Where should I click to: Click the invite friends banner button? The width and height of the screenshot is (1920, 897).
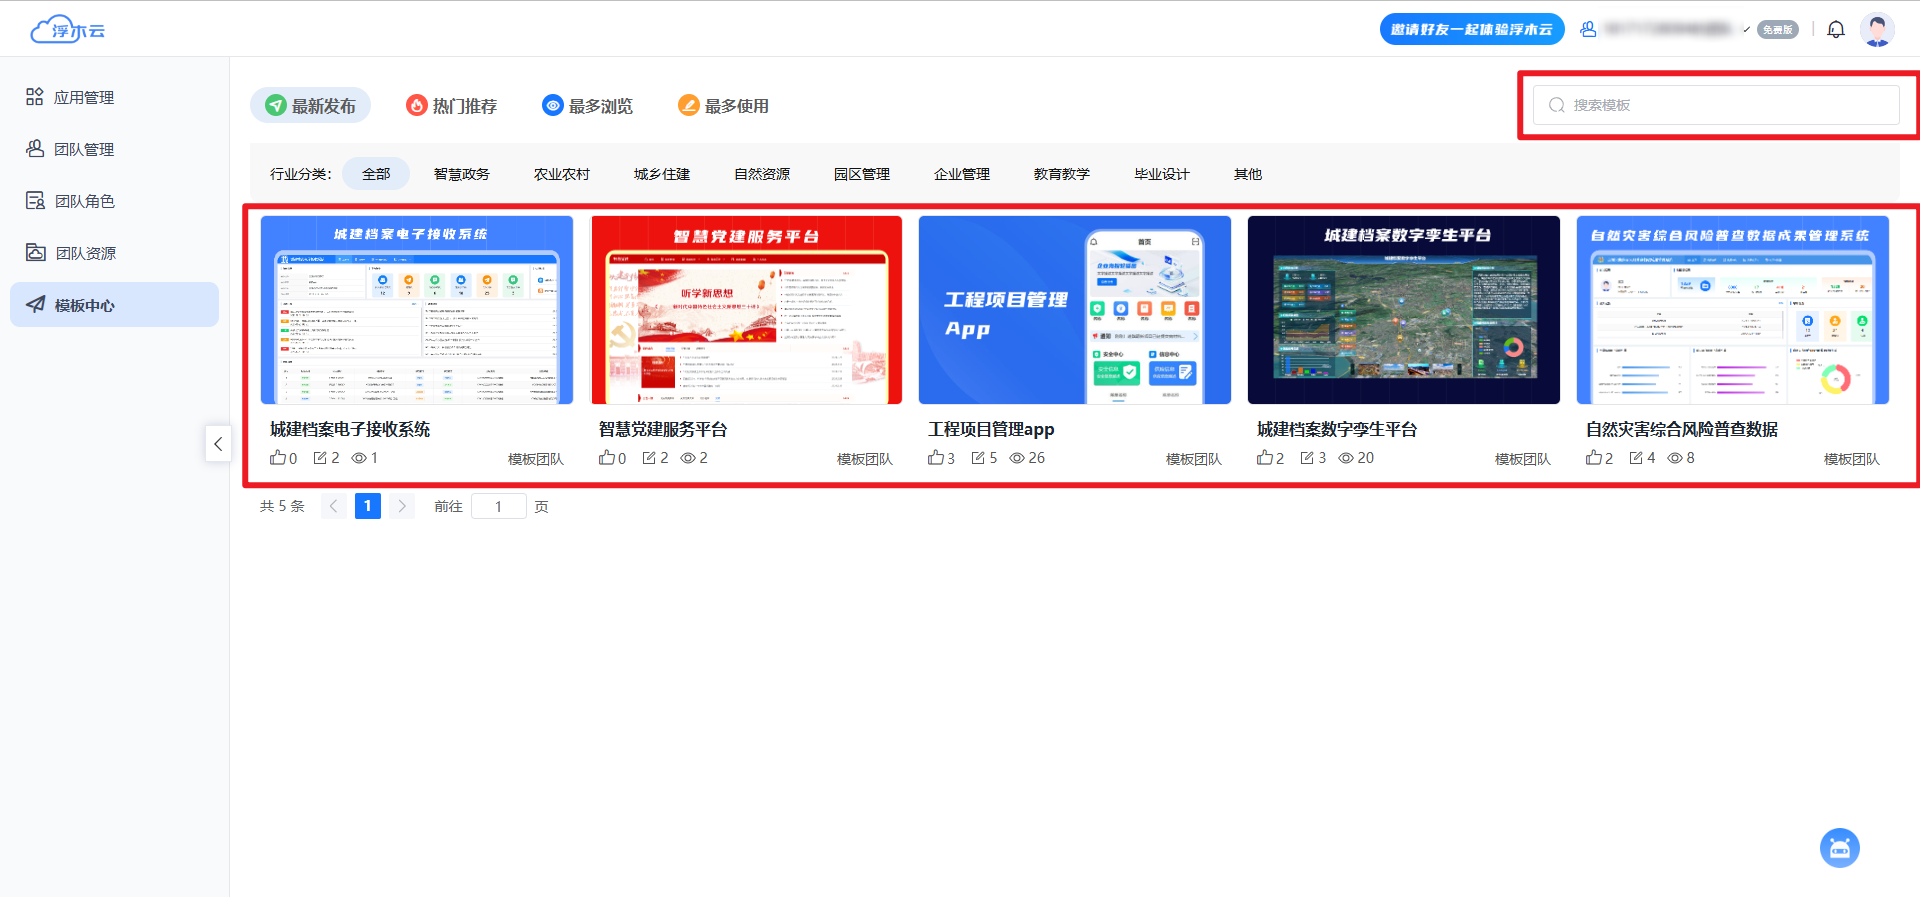click(x=1471, y=30)
